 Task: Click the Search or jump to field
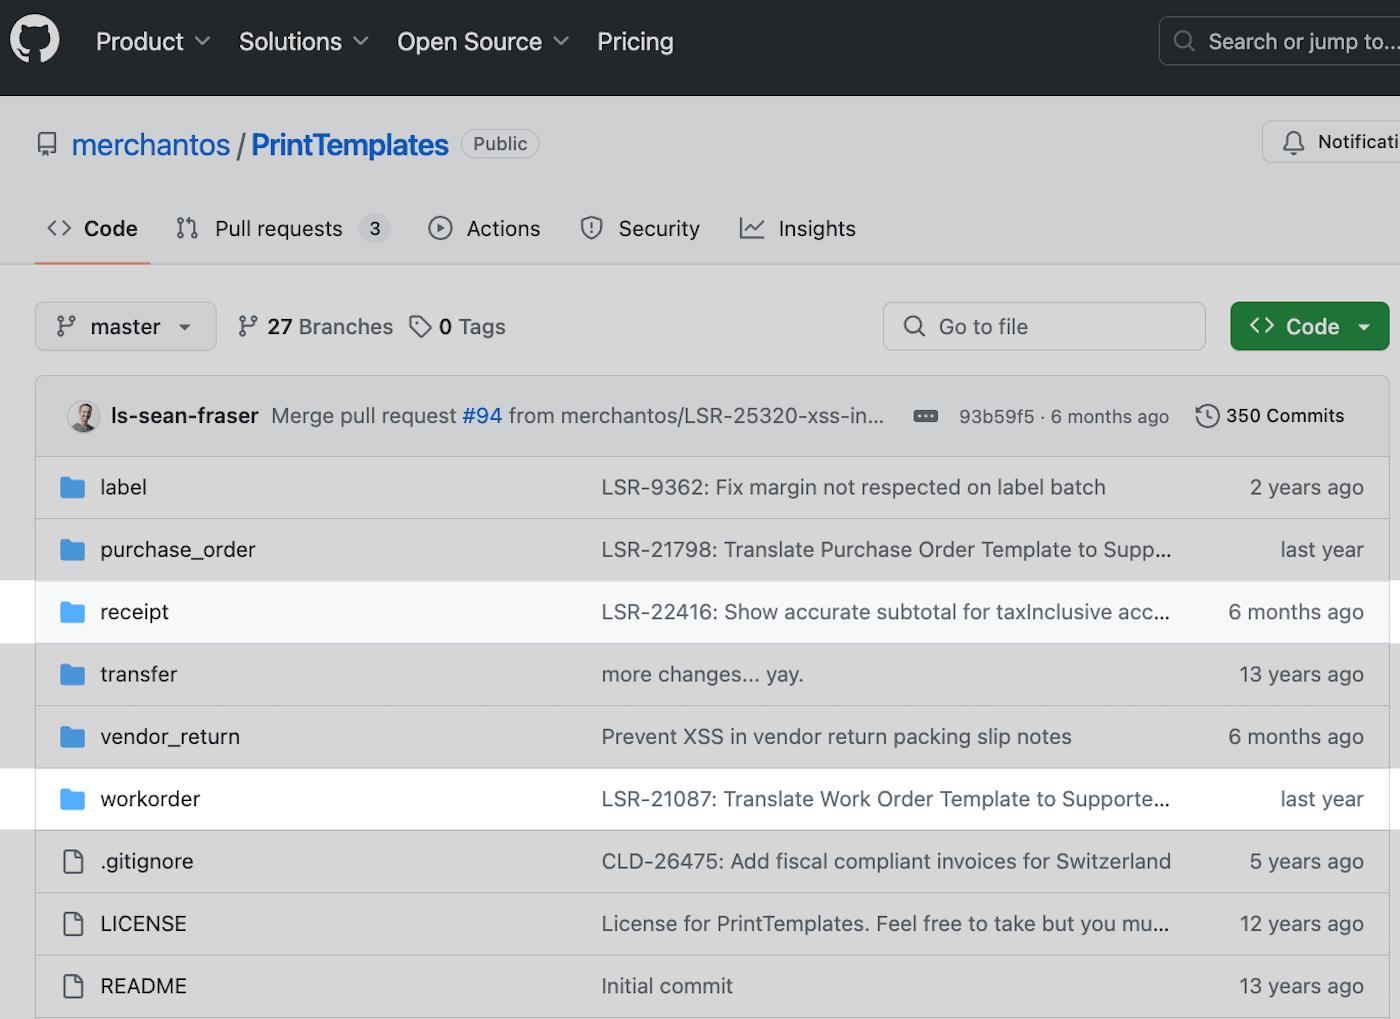coord(1280,41)
